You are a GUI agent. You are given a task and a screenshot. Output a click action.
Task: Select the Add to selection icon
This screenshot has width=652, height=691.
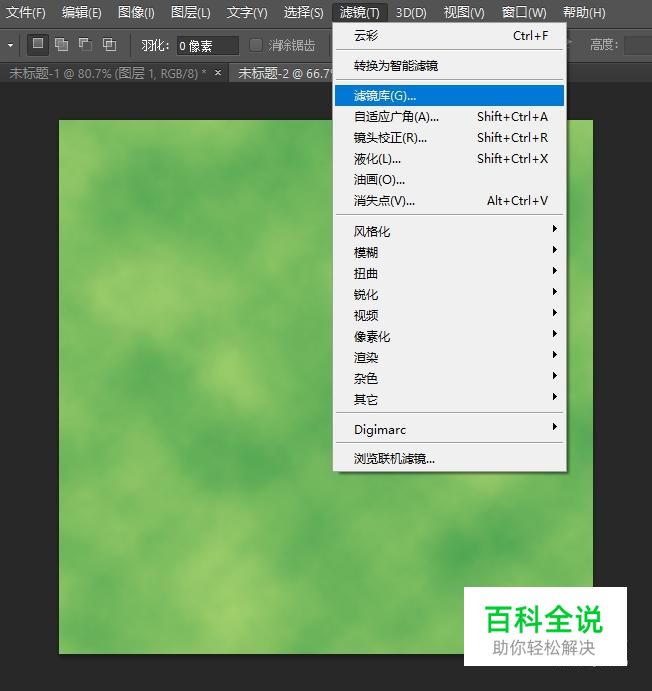coord(61,45)
